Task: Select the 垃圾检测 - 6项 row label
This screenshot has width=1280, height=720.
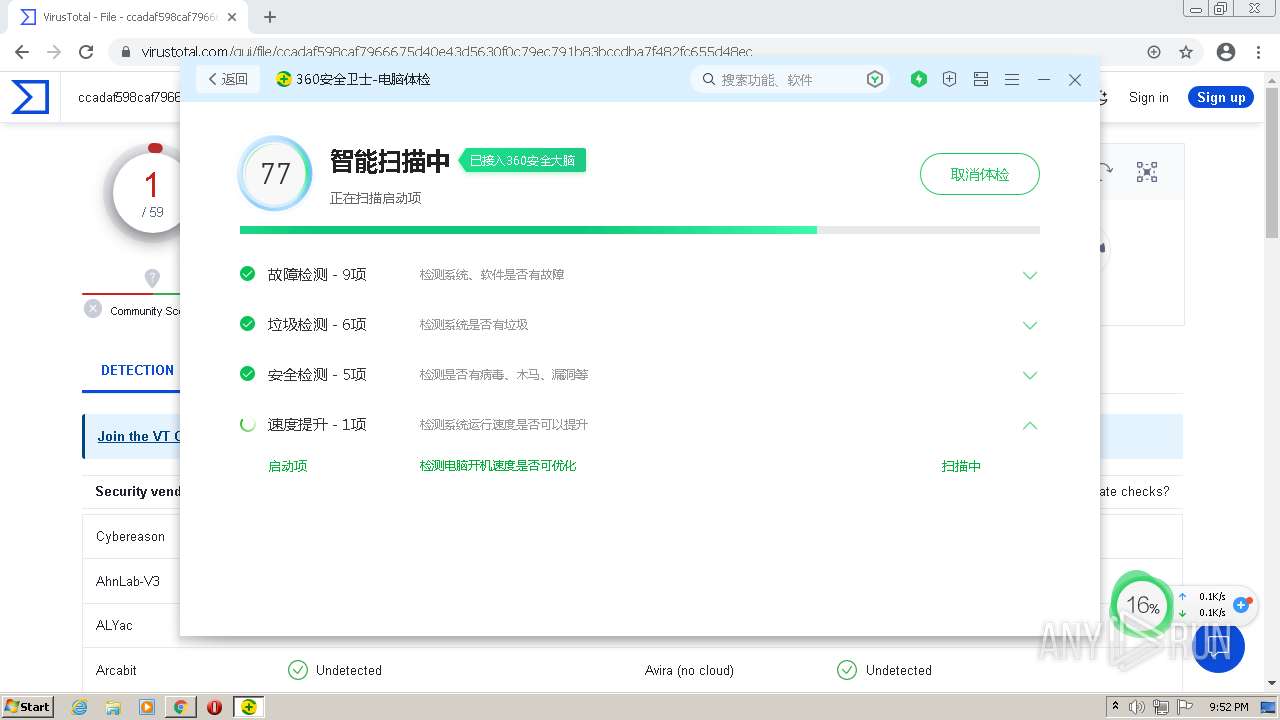Action: click(x=317, y=324)
